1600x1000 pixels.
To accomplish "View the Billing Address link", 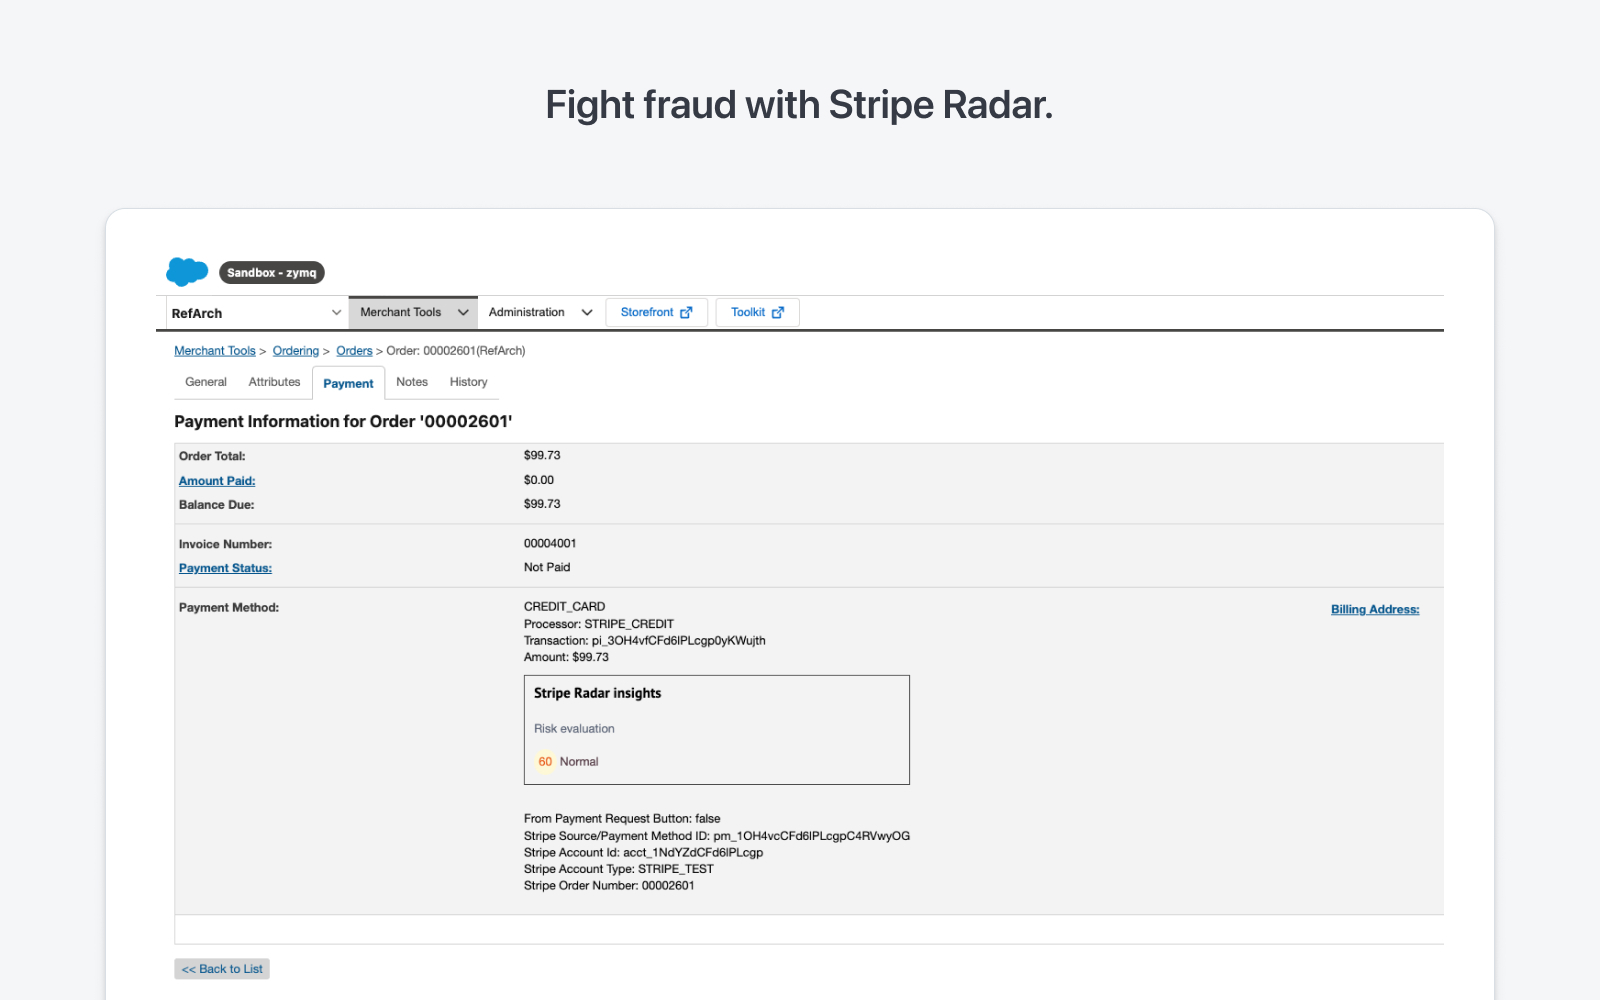I will tap(1374, 608).
